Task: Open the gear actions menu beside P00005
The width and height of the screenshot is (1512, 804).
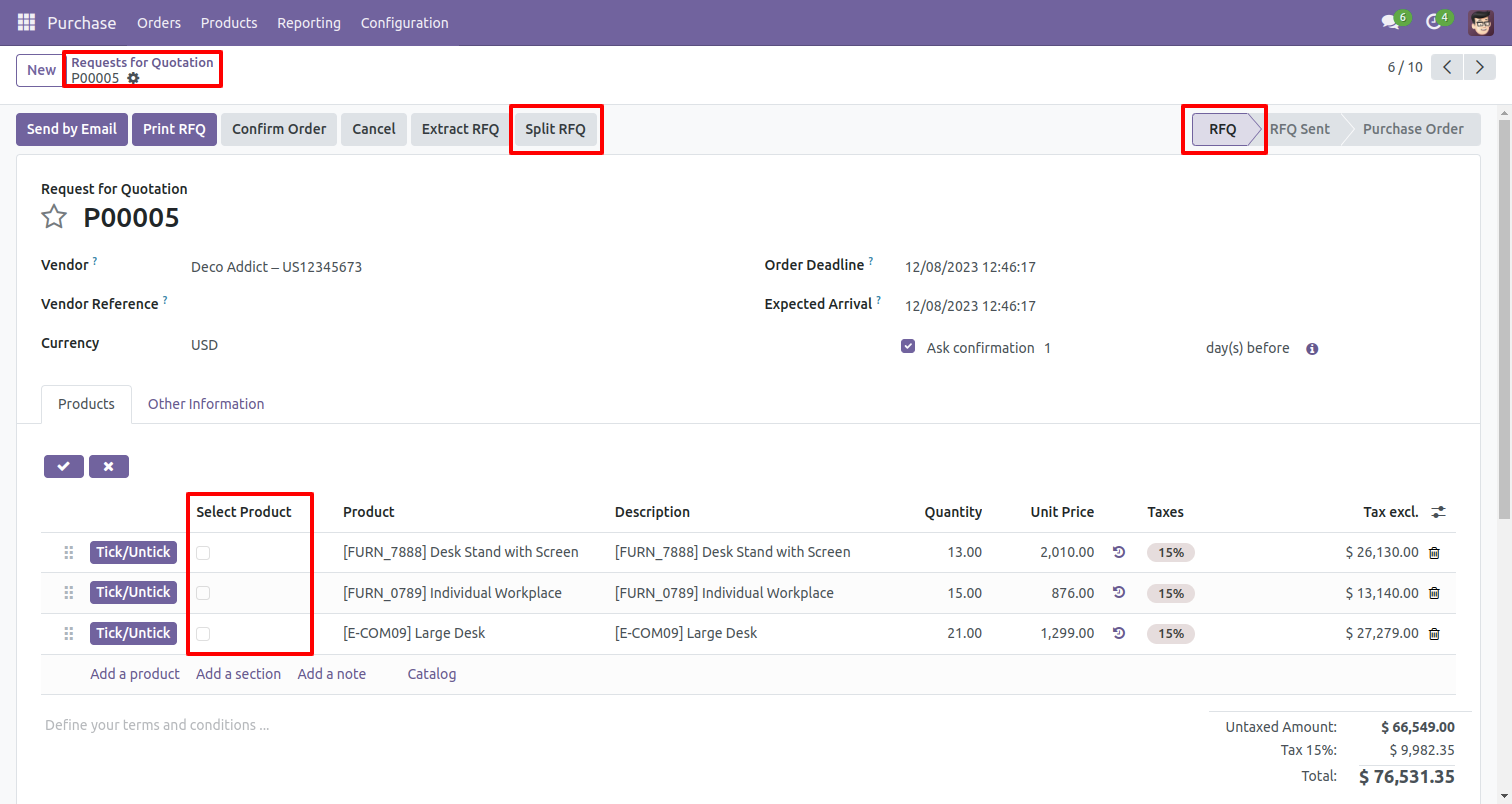Action: click(x=133, y=78)
